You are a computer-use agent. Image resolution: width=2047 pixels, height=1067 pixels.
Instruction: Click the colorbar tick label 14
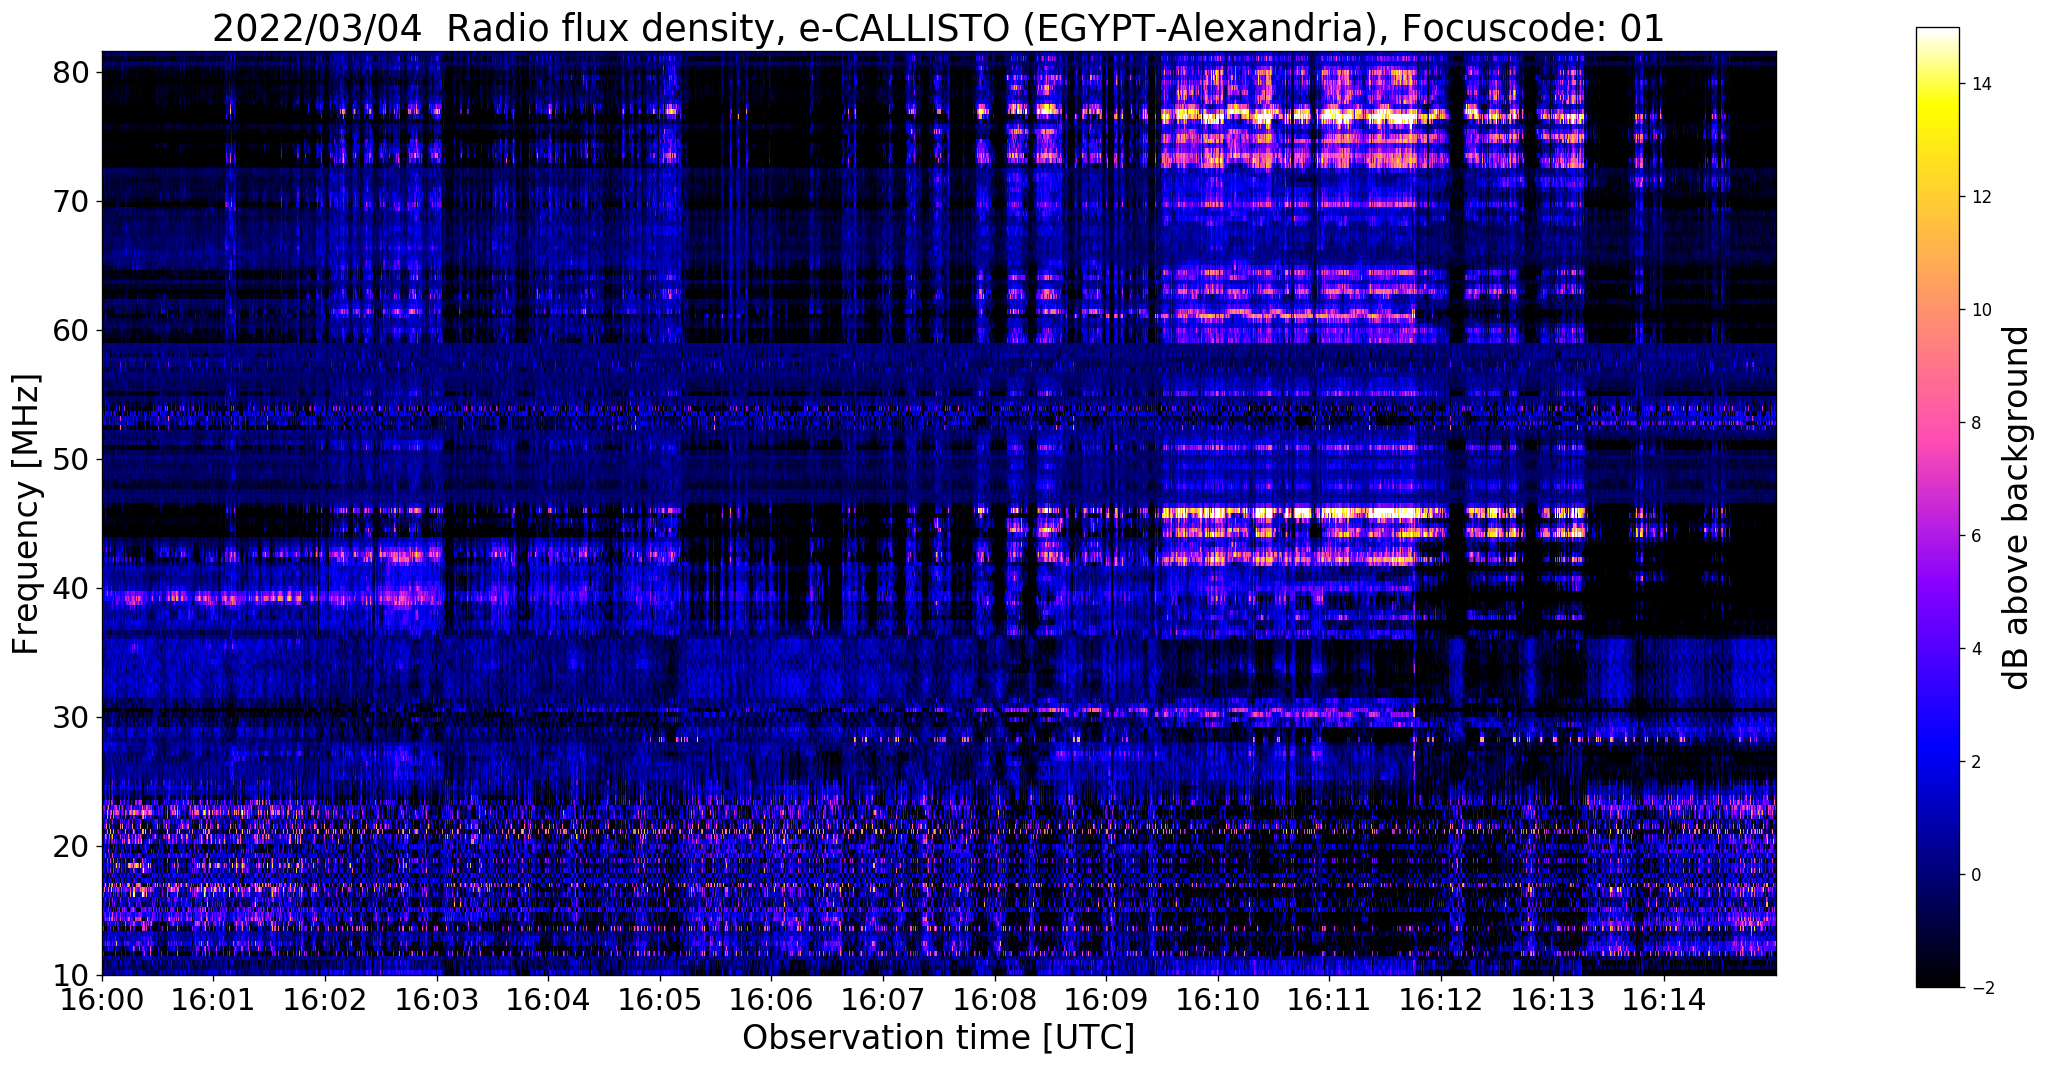tap(1980, 84)
